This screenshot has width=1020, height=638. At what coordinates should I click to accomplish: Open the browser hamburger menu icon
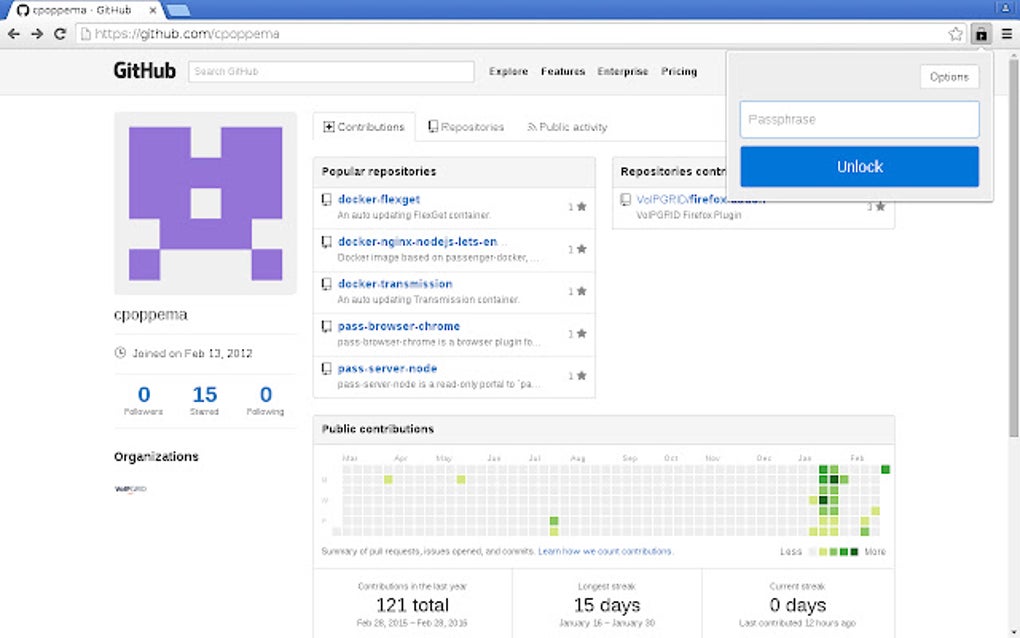tap(1007, 33)
